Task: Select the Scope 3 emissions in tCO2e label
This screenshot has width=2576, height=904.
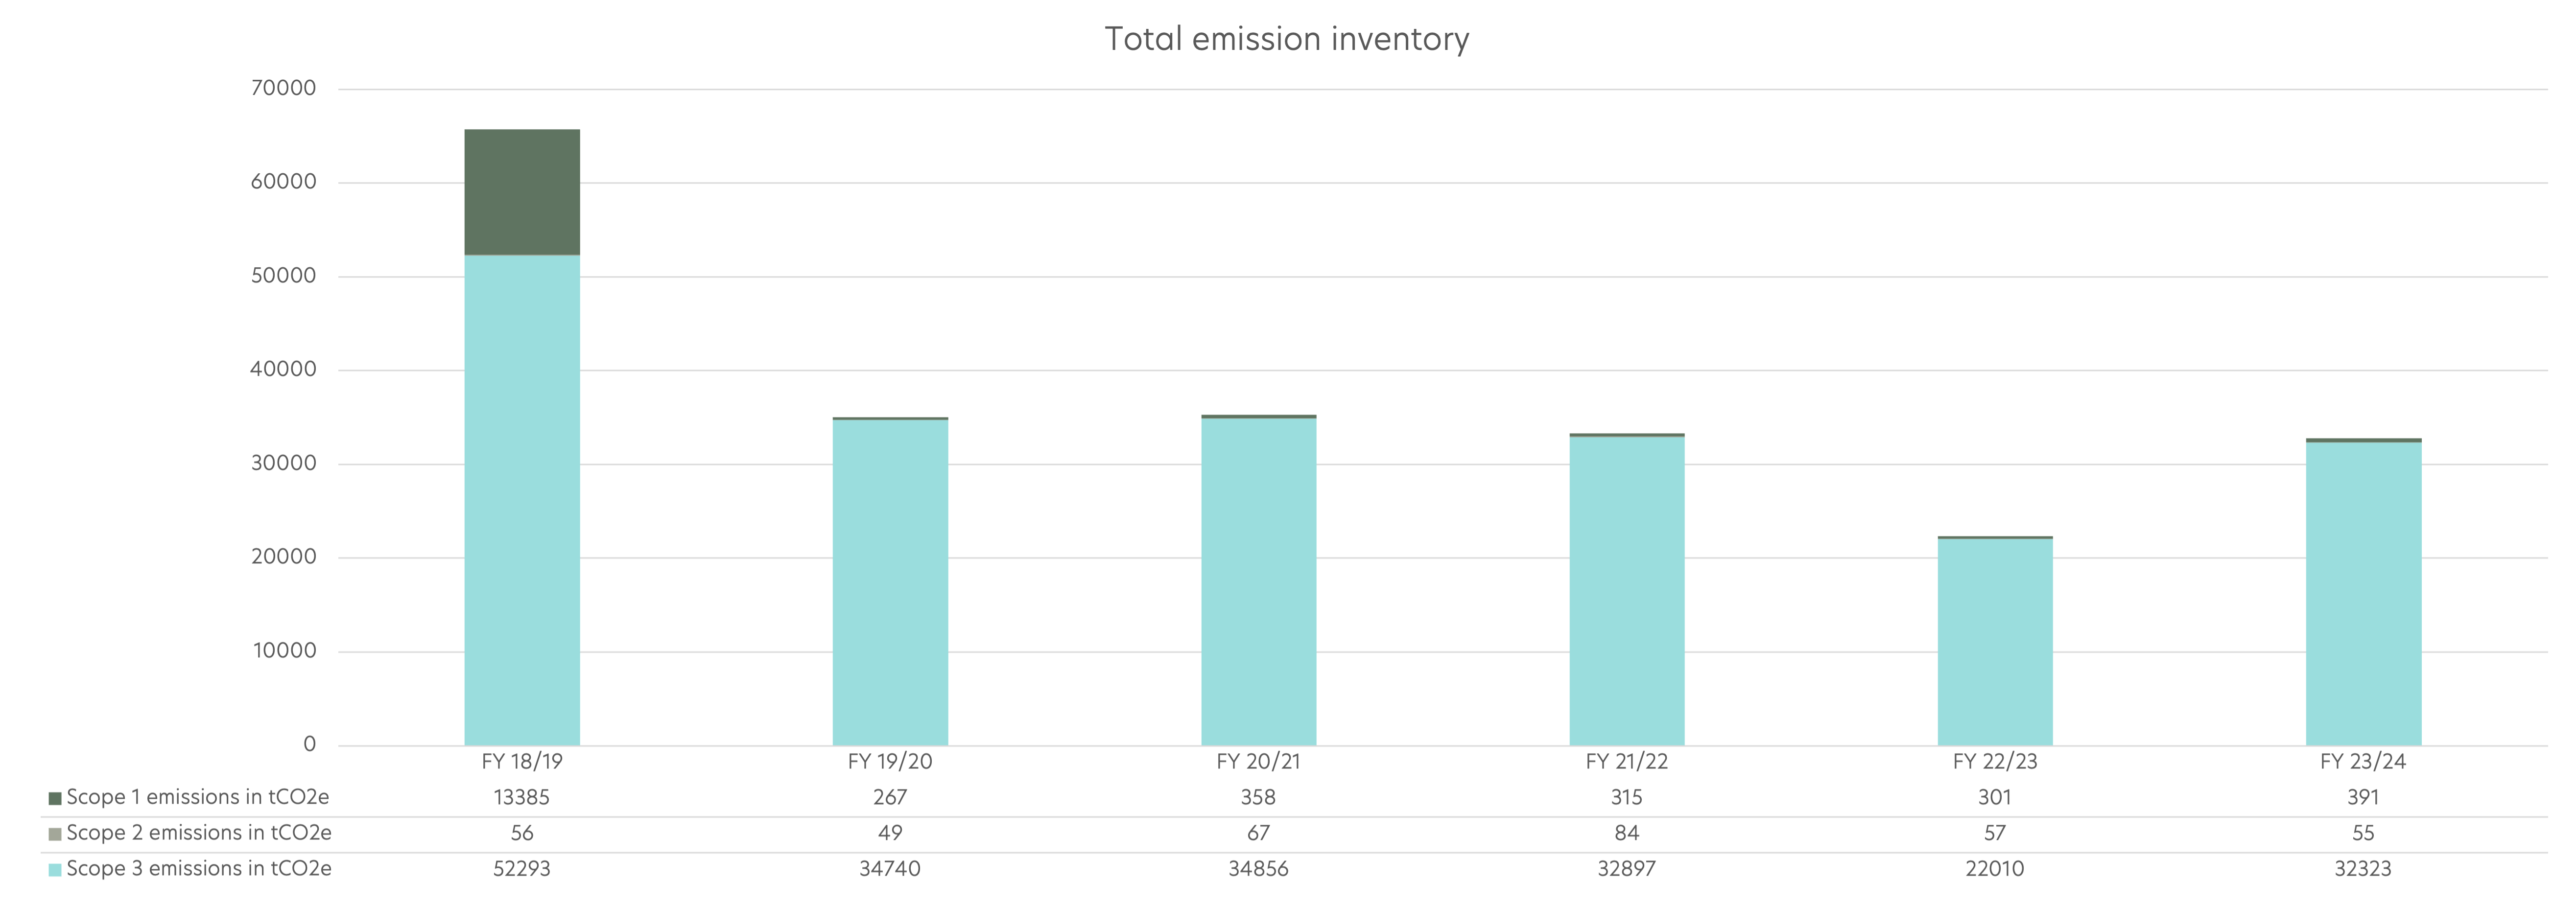Action: click(x=198, y=869)
